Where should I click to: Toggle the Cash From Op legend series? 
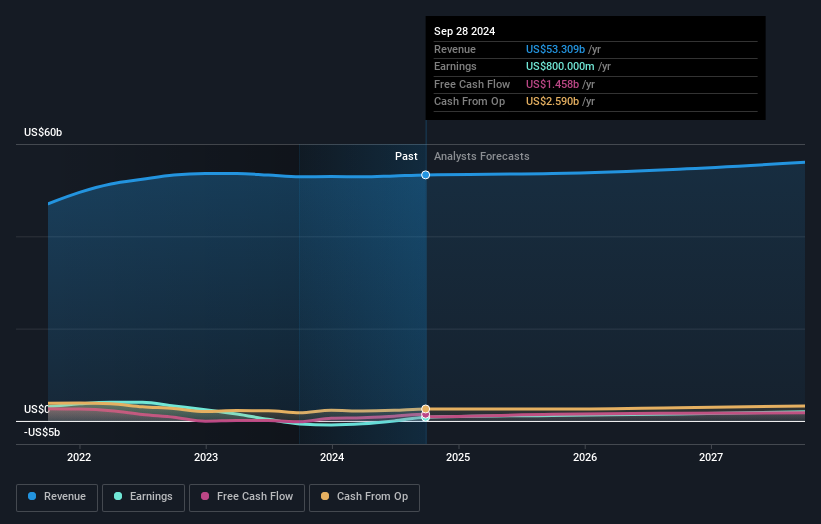(364, 497)
